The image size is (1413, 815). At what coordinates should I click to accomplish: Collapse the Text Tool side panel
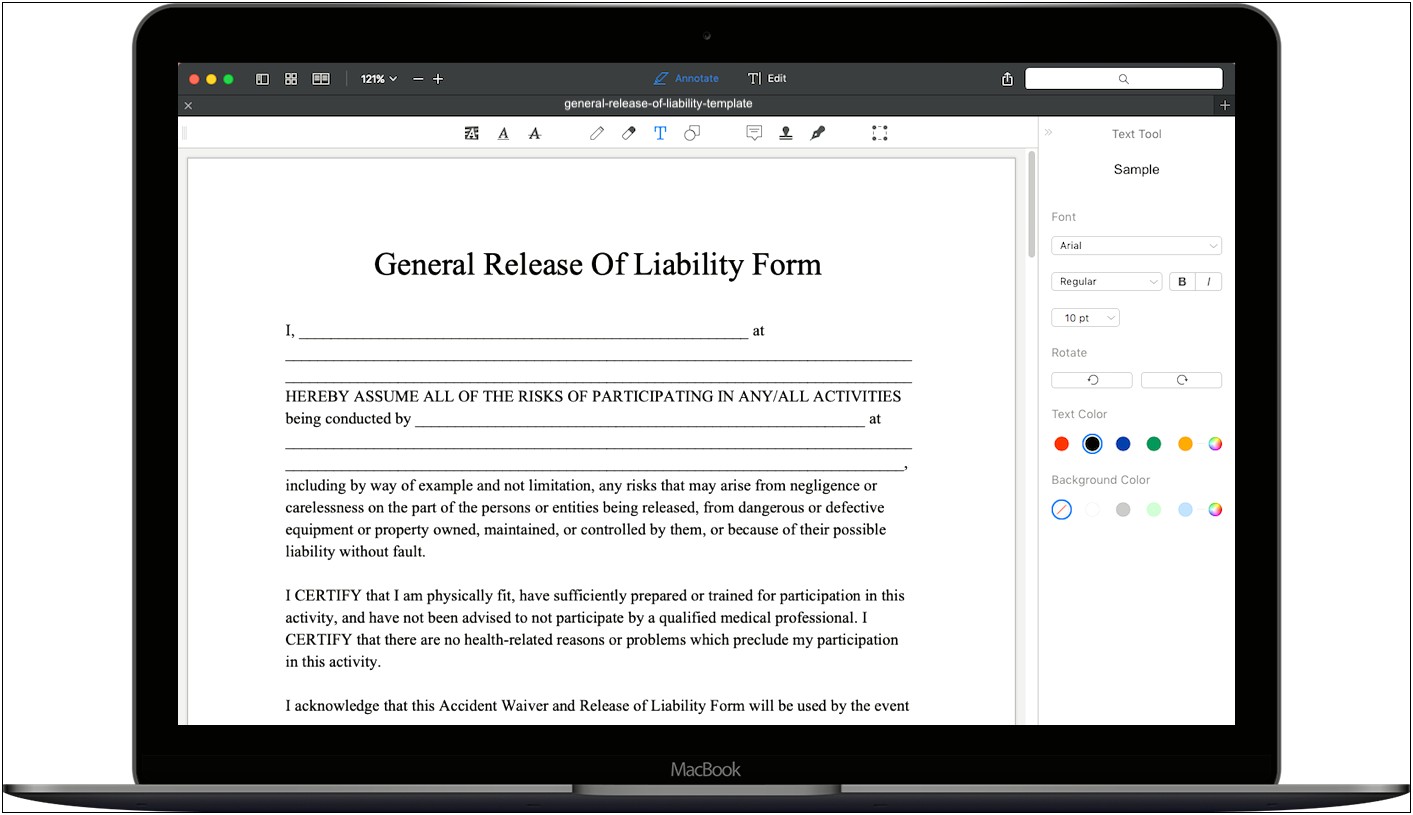click(x=1049, y=132)
